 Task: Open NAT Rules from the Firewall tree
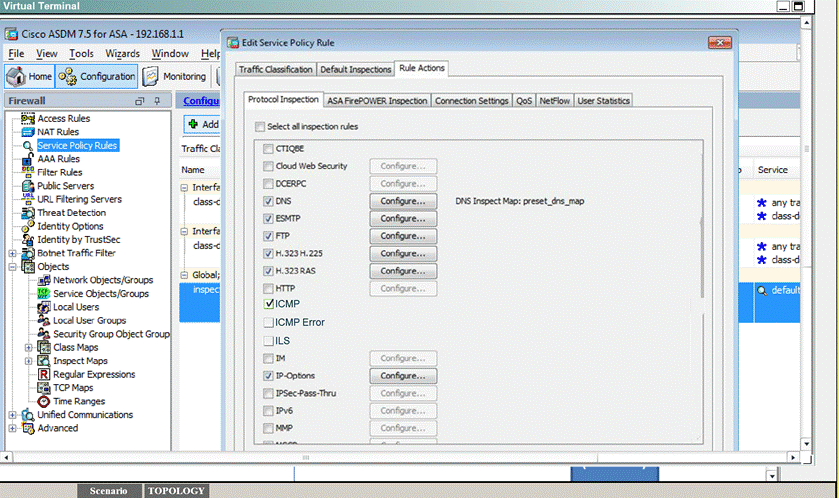click(57, 132)
